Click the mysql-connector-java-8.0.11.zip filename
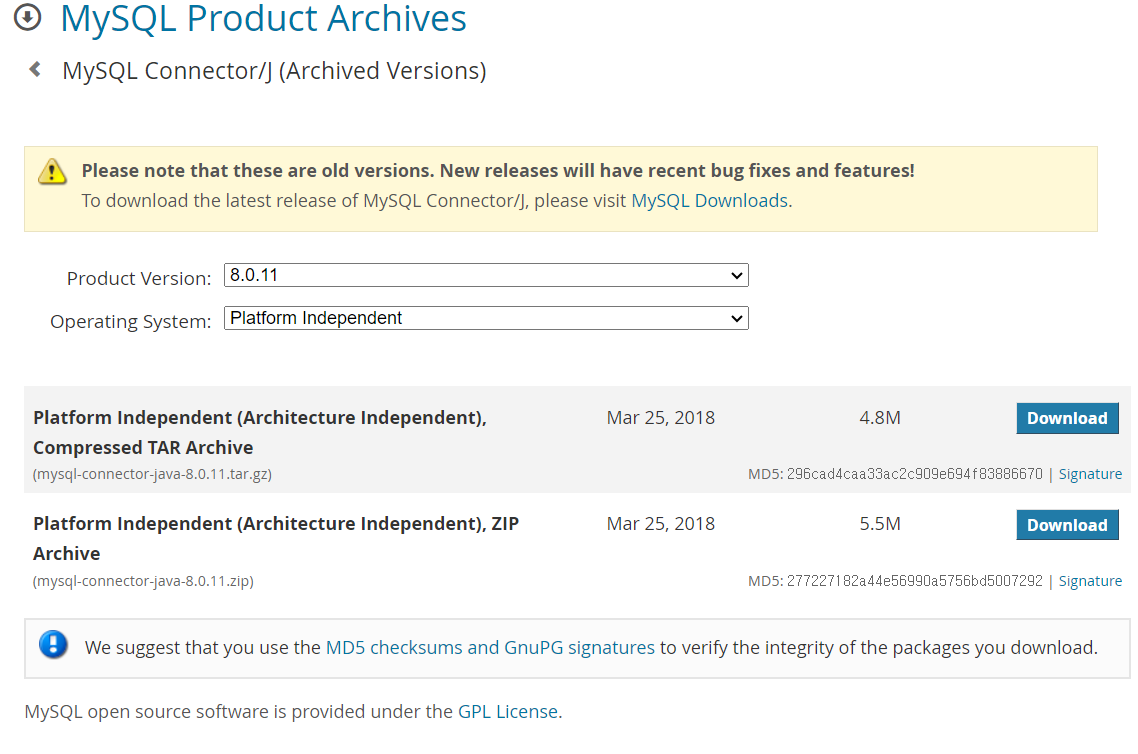 coord(143,581)
